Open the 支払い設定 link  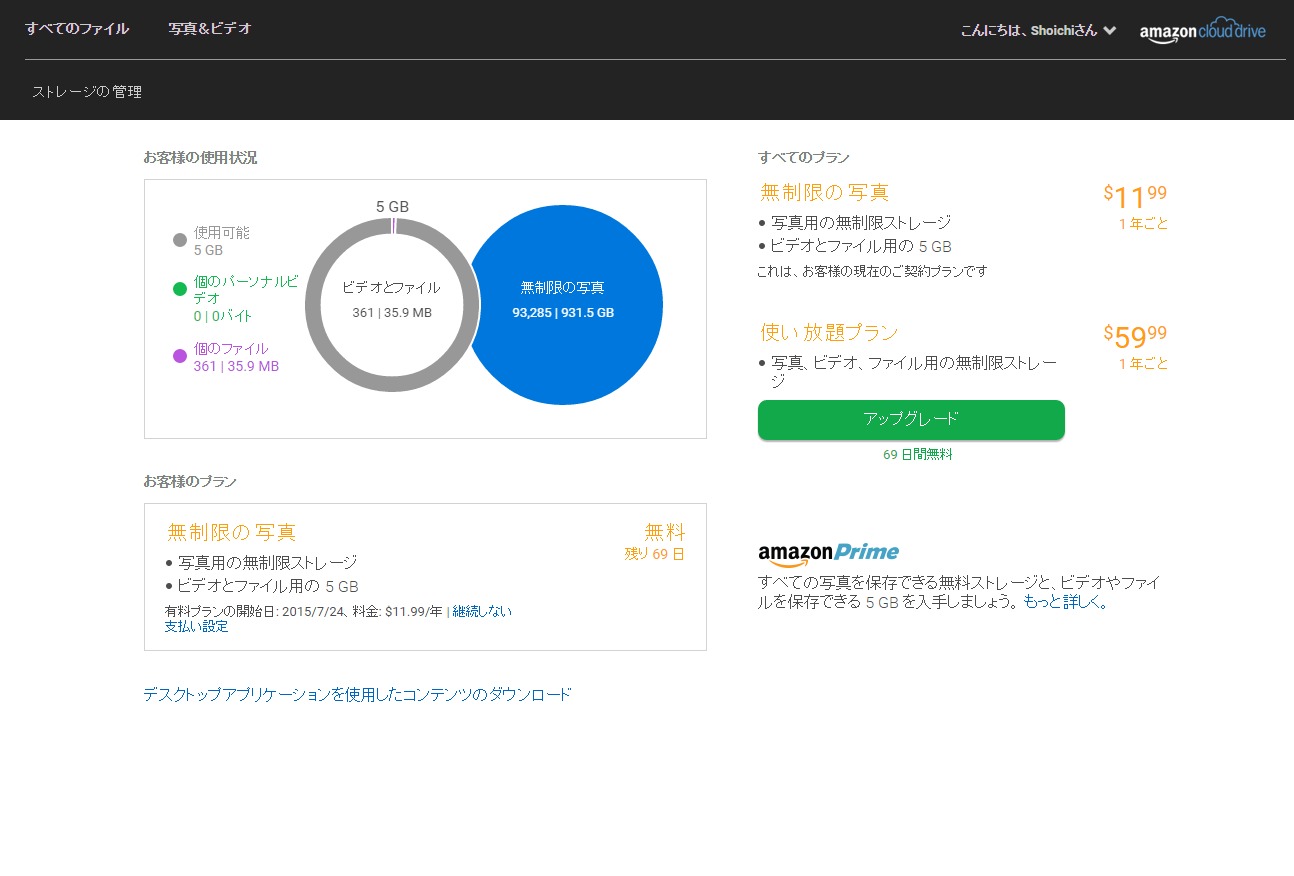pyautogui.click(x=196, y=627)
